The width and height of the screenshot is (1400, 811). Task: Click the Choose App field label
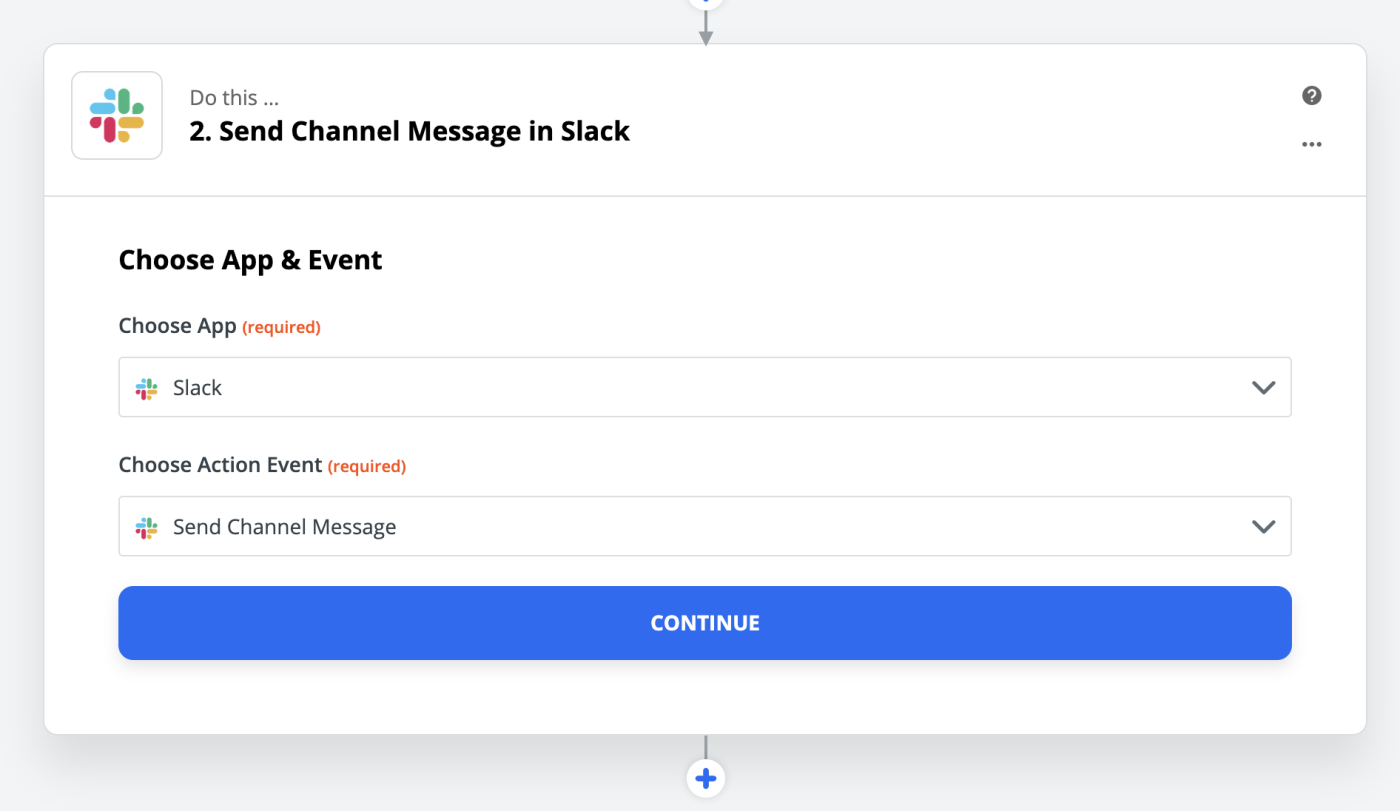(x=178, y=326)
